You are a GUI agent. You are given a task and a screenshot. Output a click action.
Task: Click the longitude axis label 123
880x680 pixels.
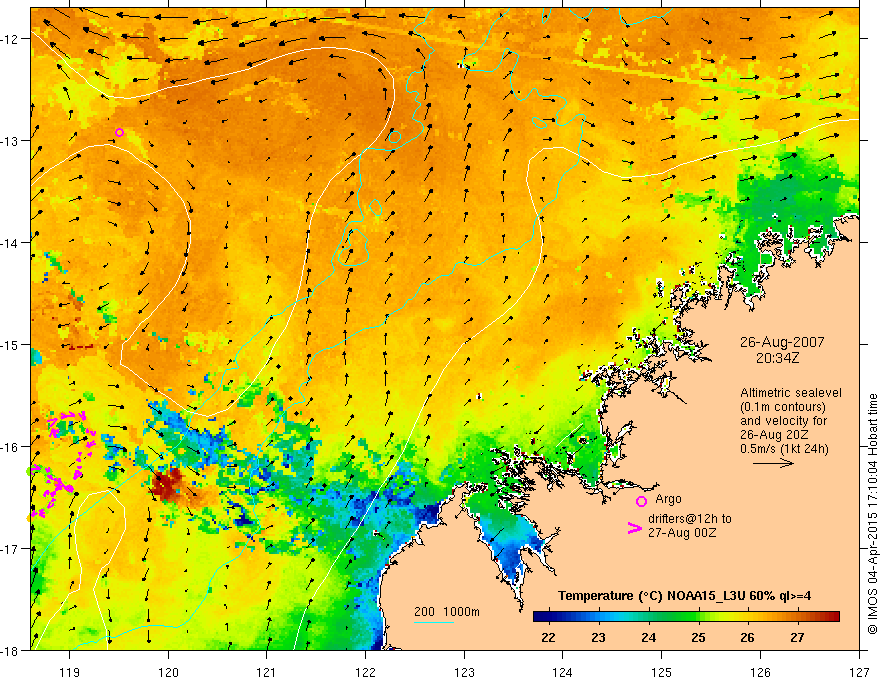464,672
